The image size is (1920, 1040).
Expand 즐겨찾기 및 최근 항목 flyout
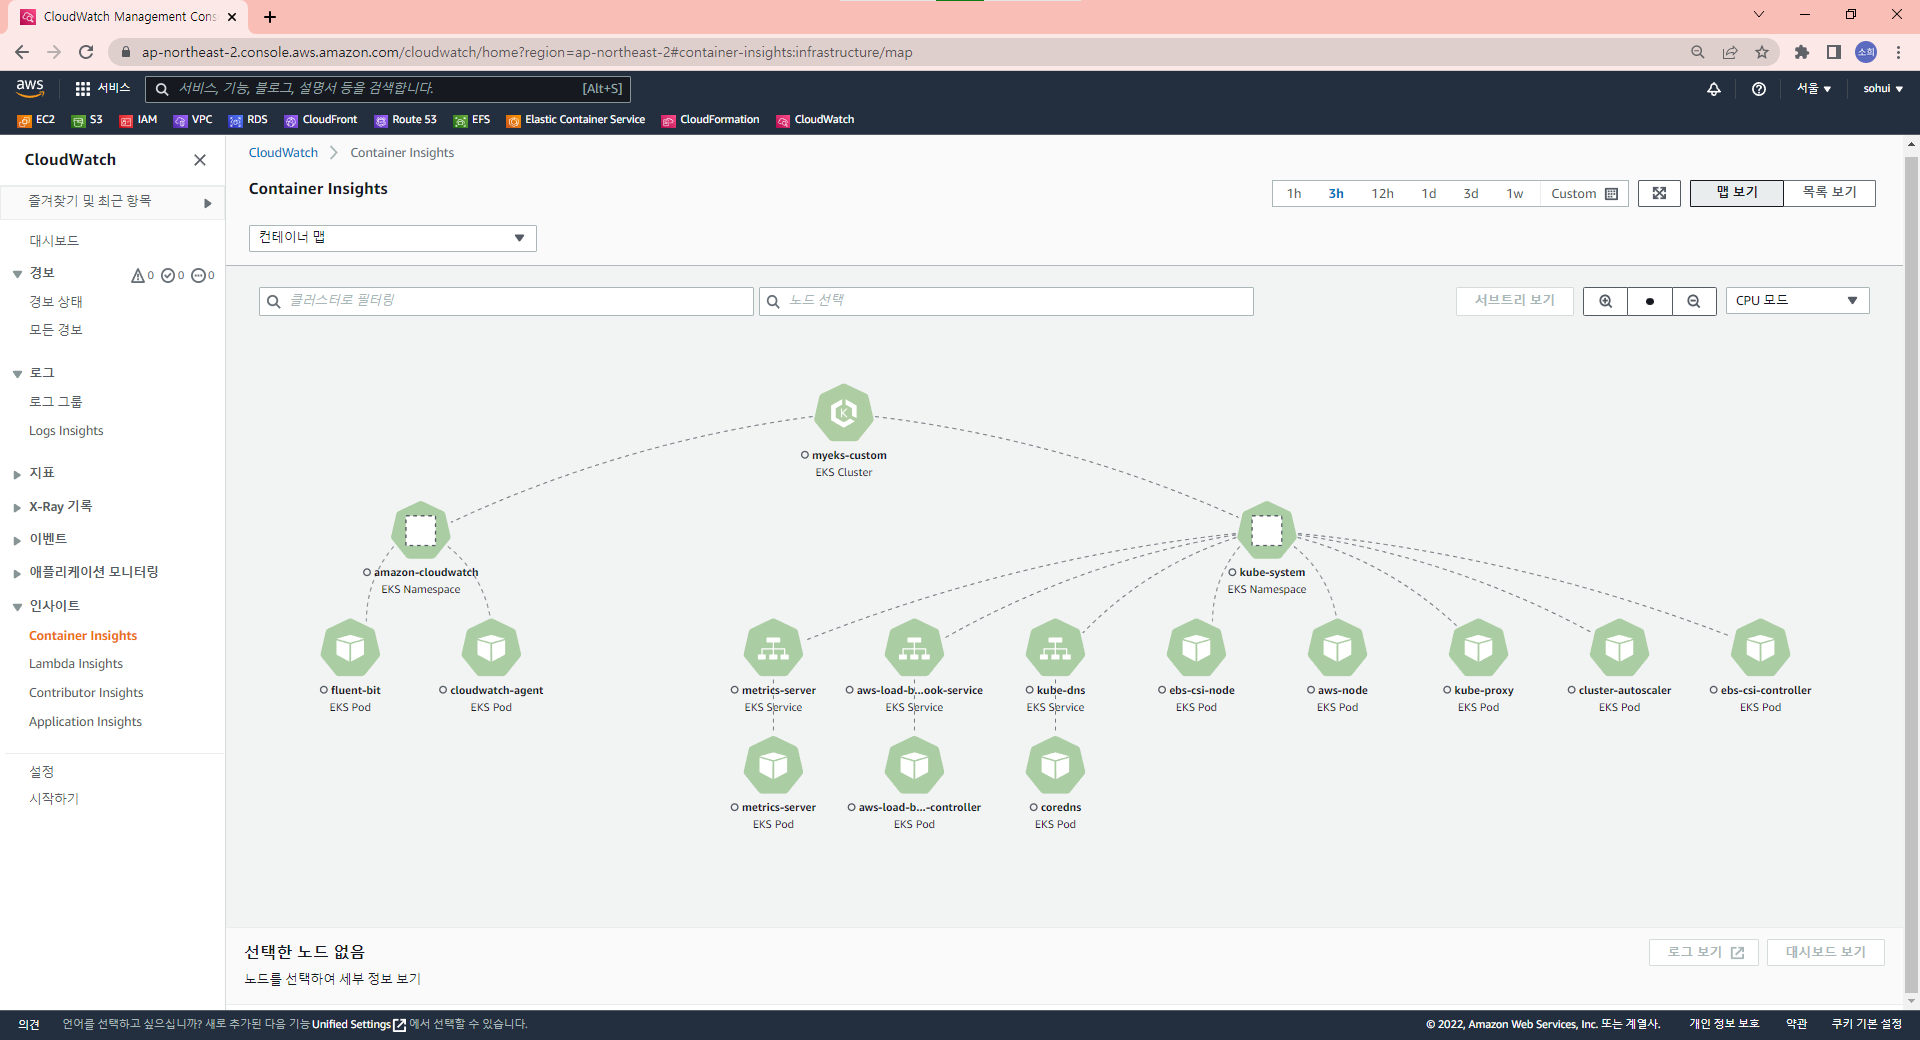(207, 203)
